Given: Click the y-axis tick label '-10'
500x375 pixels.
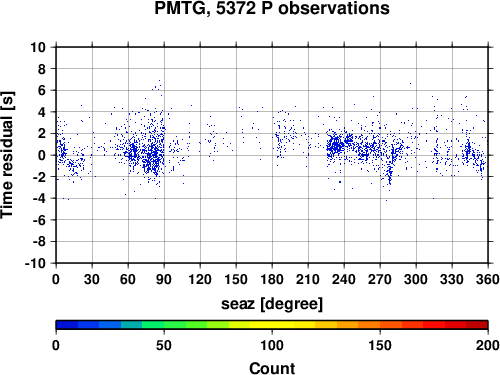Looking at the screenshot, I should pyautogui.click(x=35, y=263).
